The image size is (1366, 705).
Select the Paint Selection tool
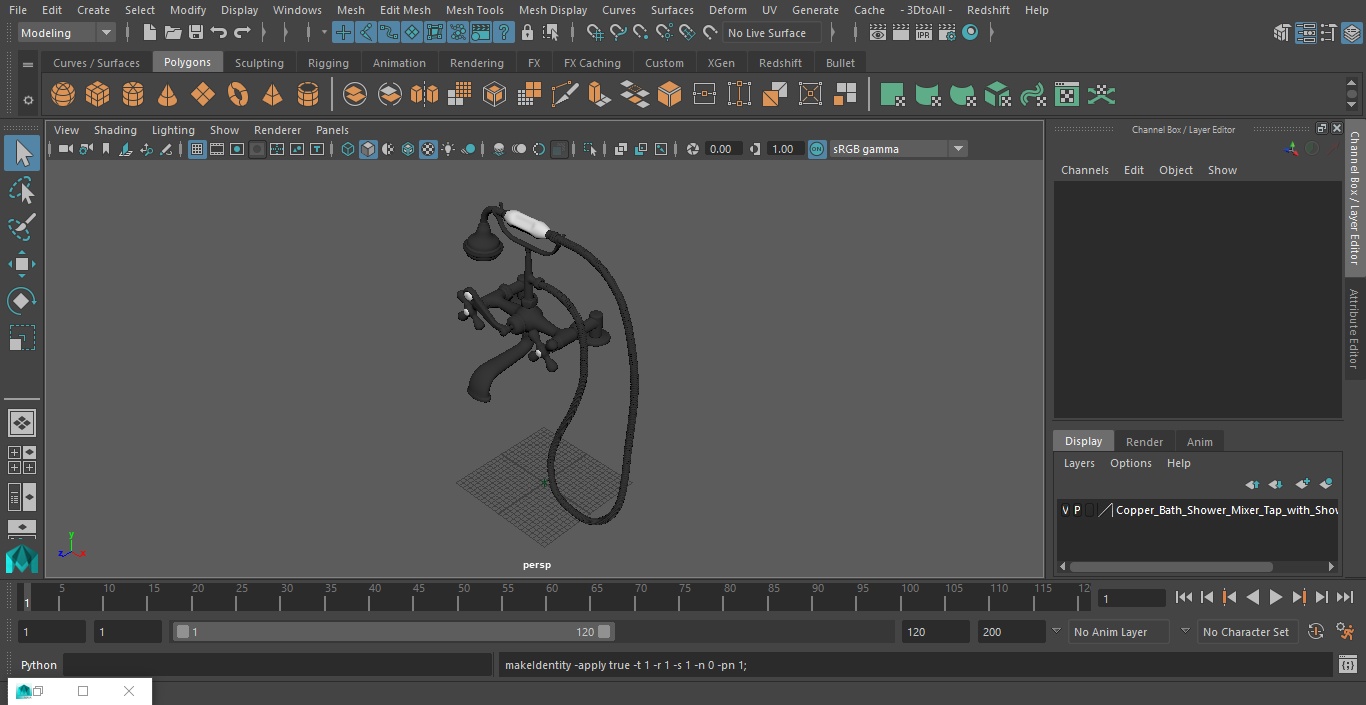click(21, 227)
